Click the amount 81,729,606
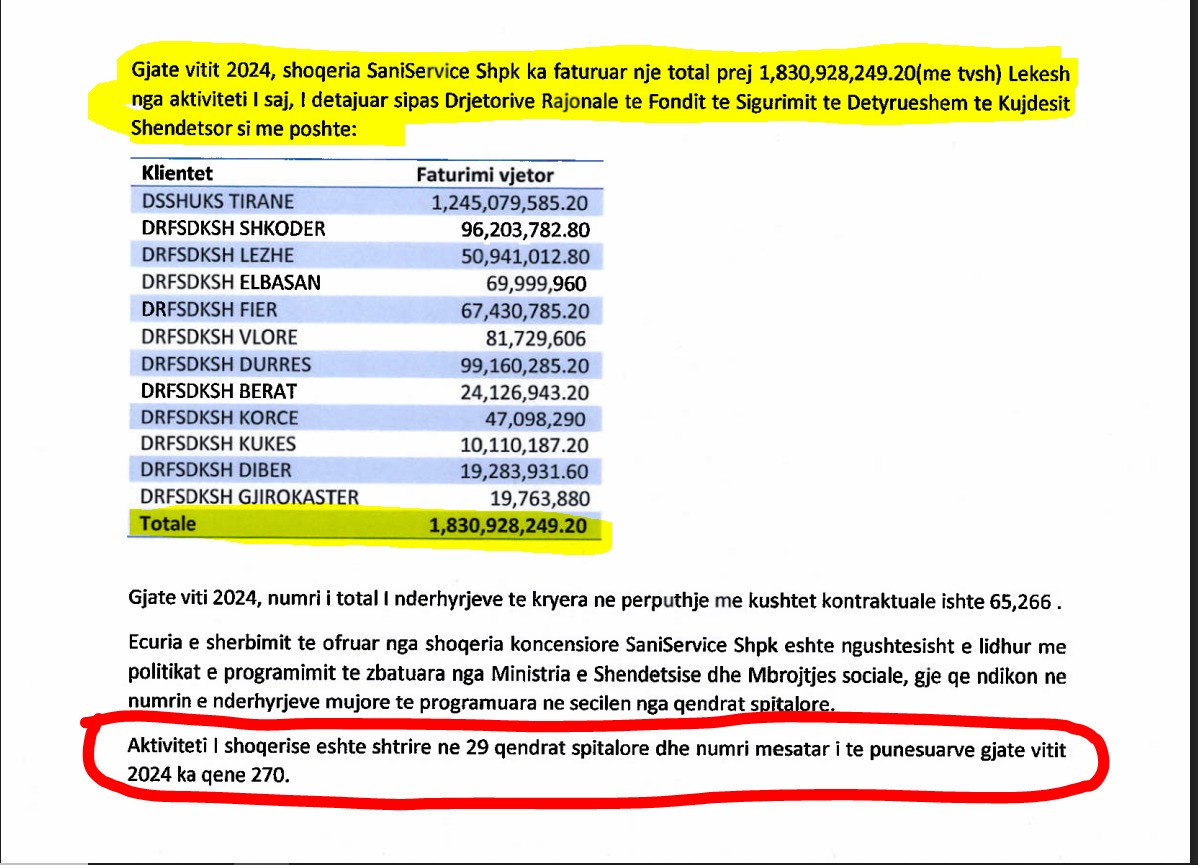Screen dimensions: 1198x865 (536, 339)
